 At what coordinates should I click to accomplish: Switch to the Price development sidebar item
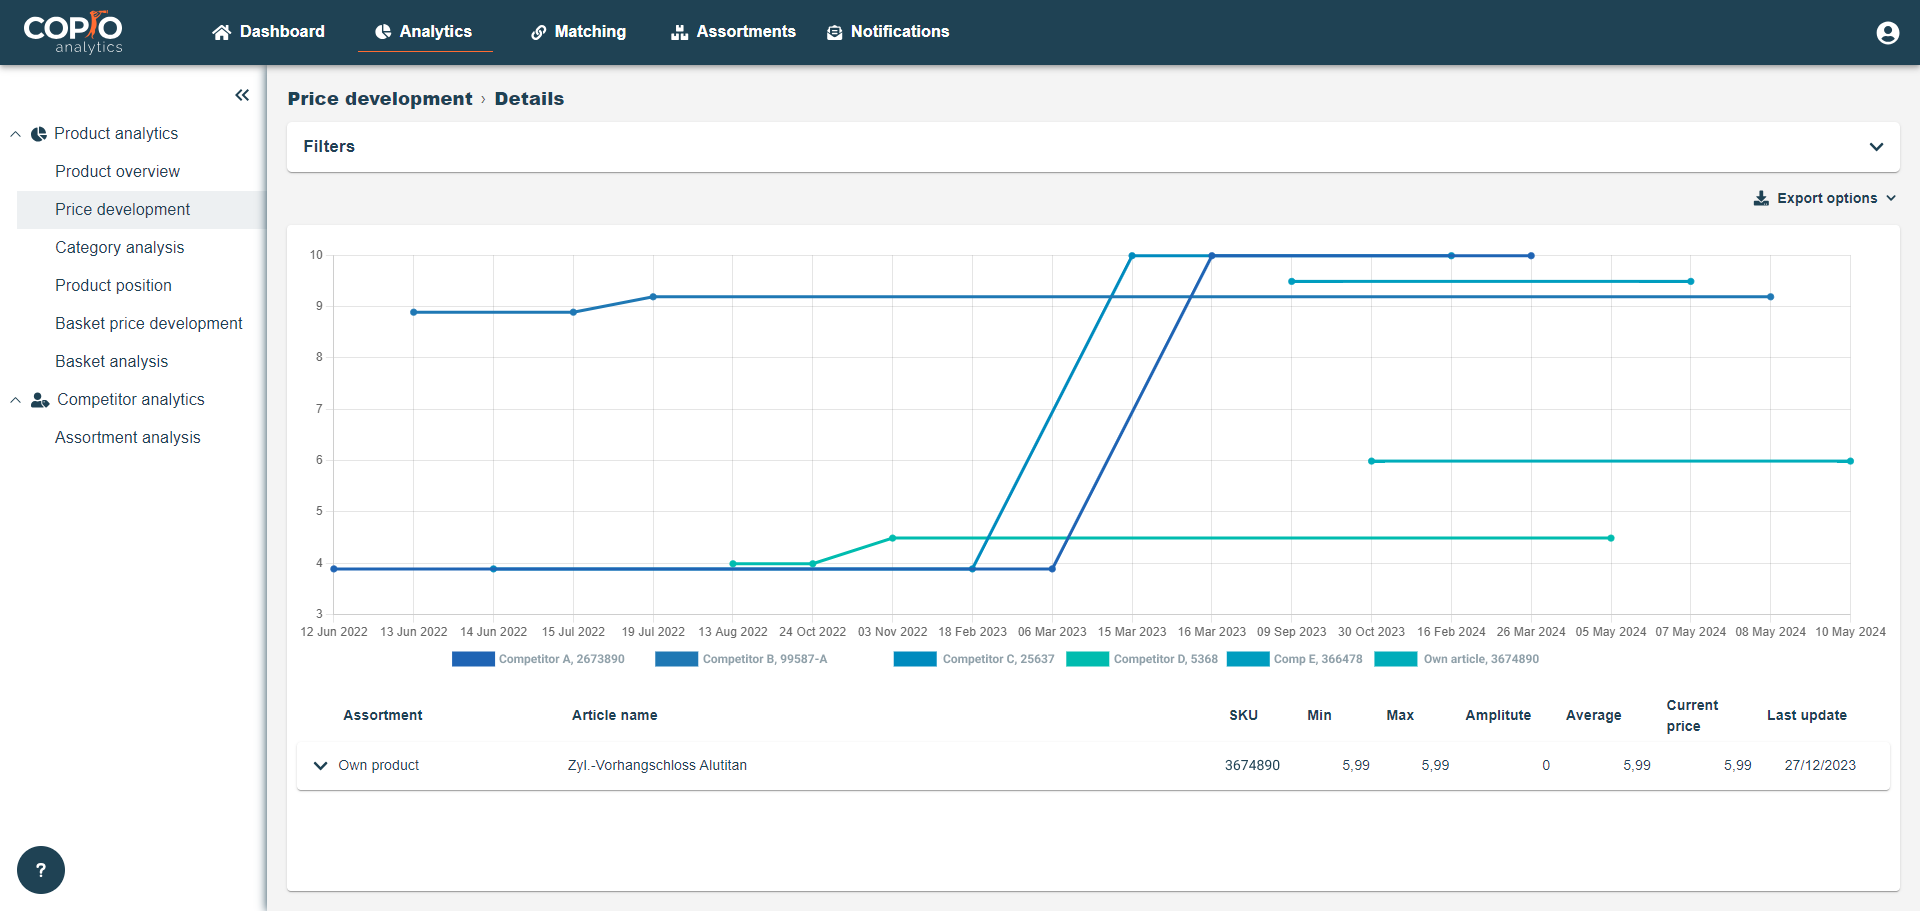[122, 209]
